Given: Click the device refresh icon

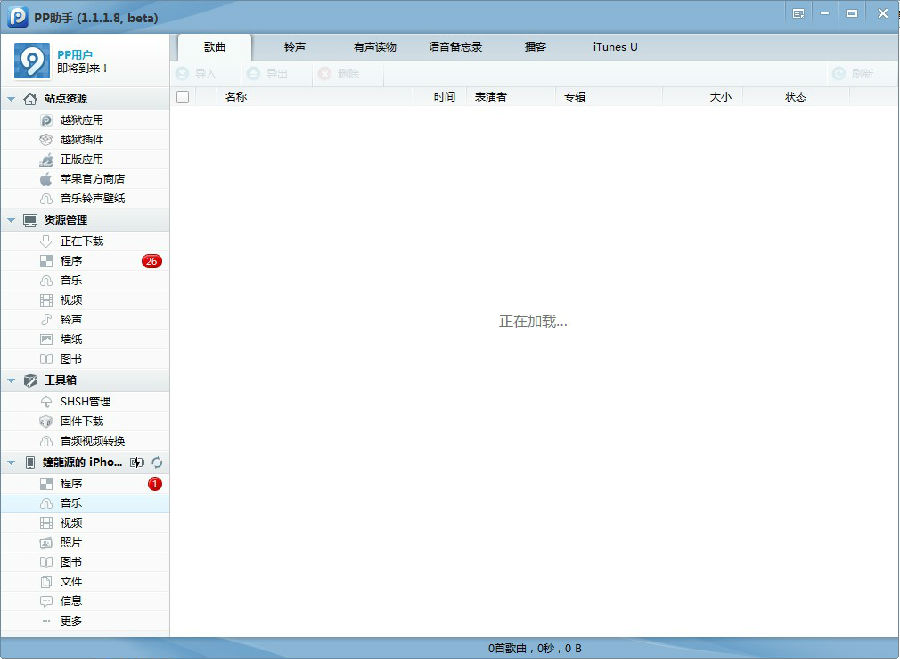Looking at the screenshot, I should pyautogui.click(x=157, y=463).
